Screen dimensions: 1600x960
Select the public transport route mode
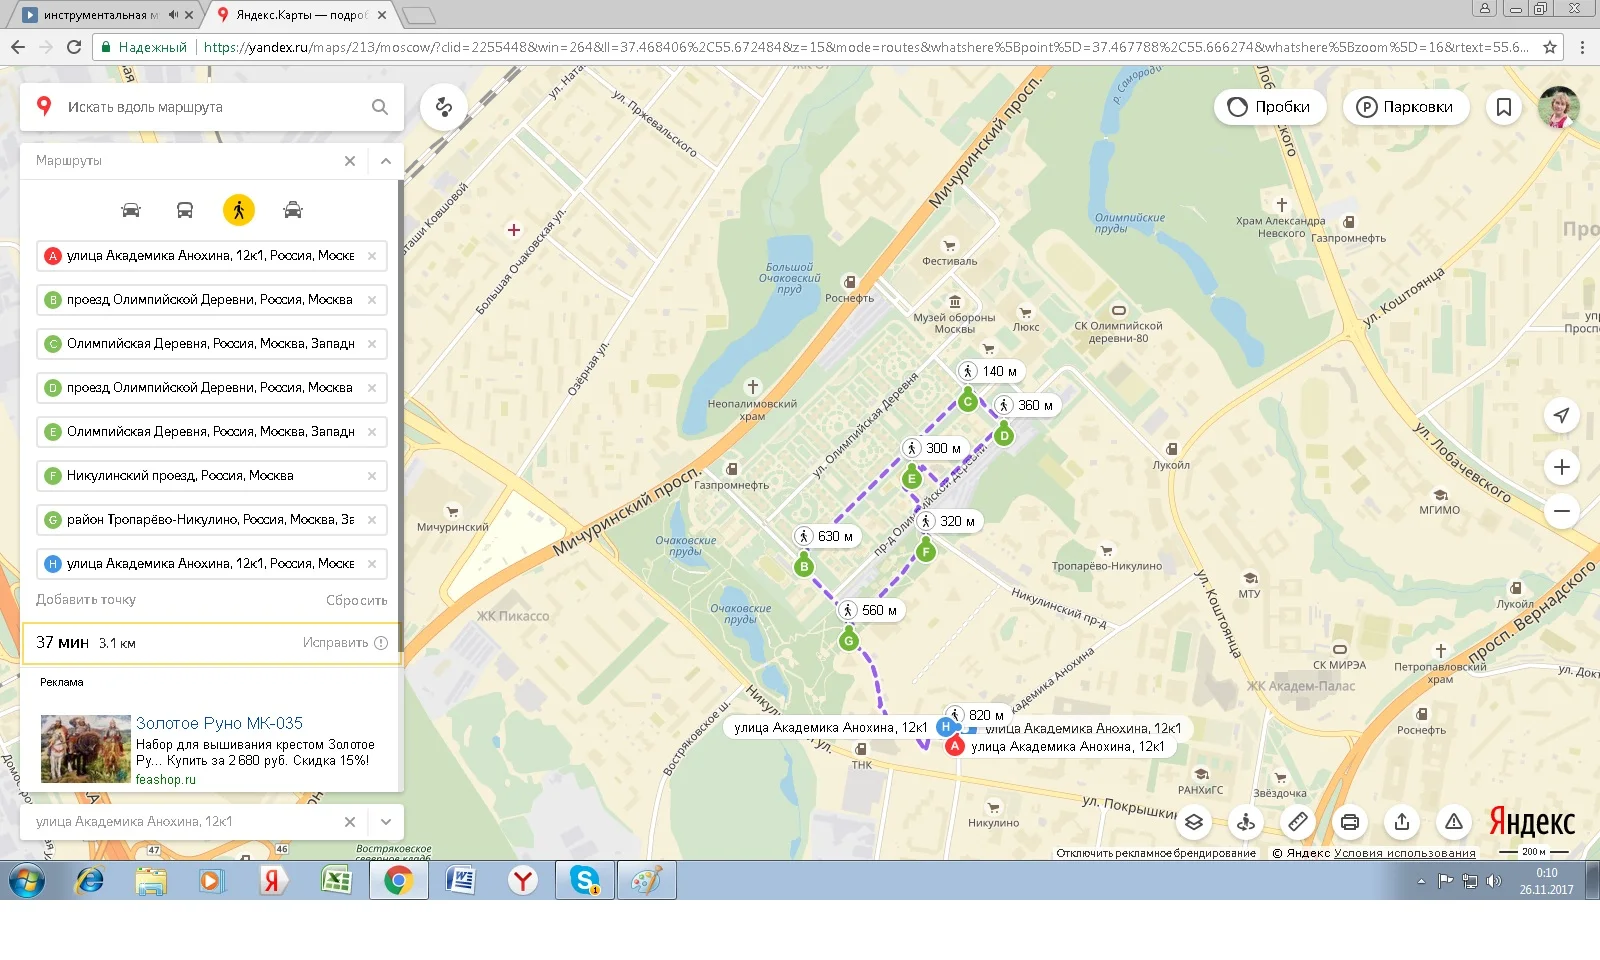185,210
